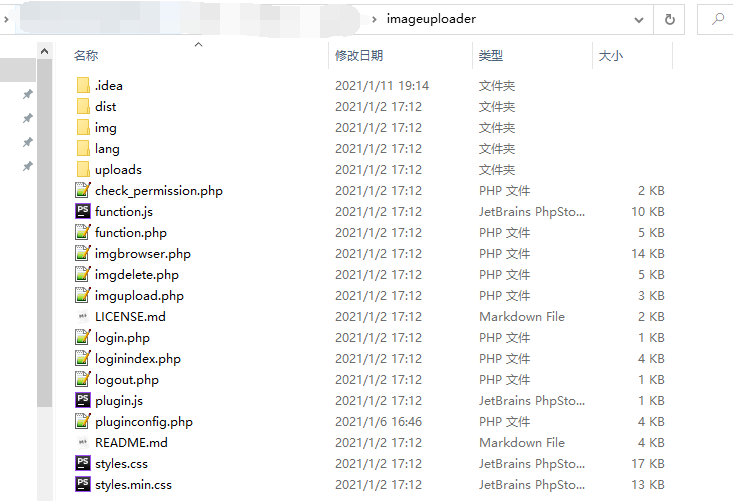Click the LICENSE.md markdown icon
The height and width of the screenshot is (501, 733).
83,316
